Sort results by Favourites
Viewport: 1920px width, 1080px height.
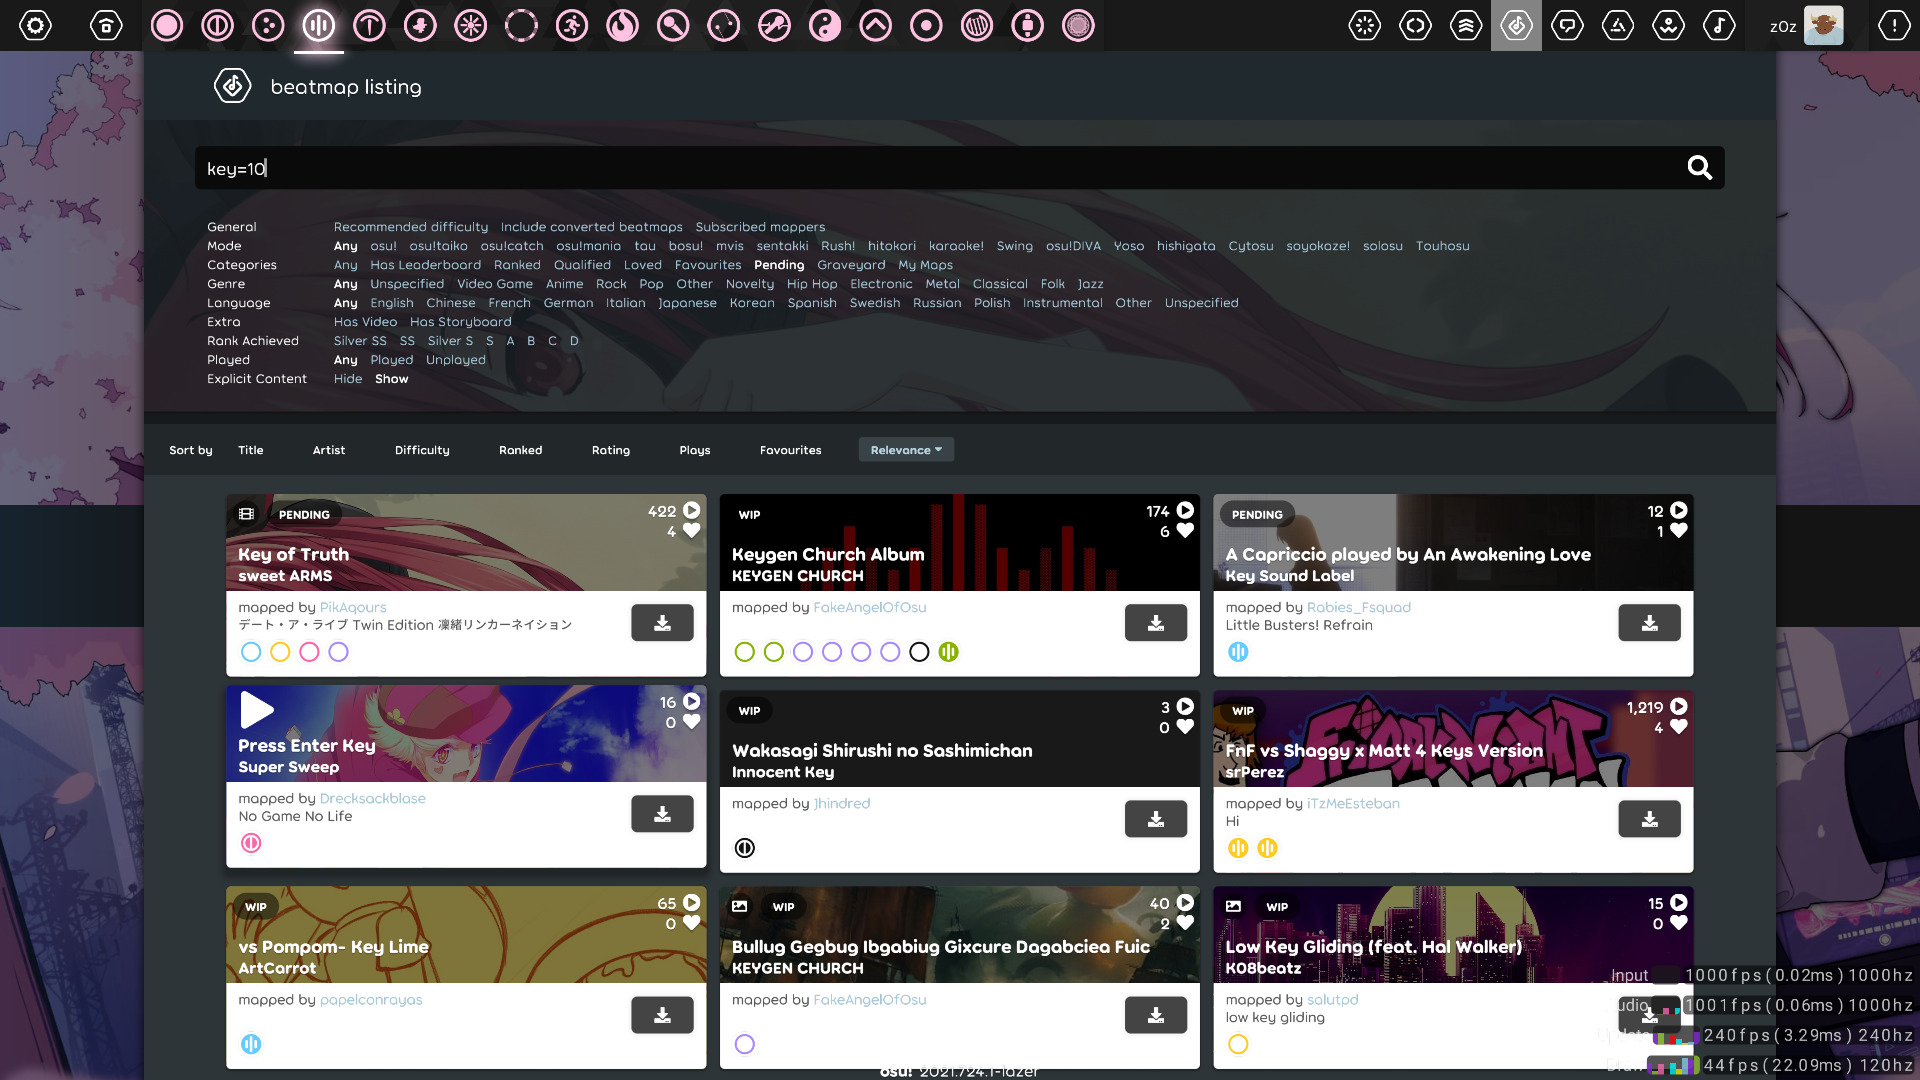tap(790, 450)
